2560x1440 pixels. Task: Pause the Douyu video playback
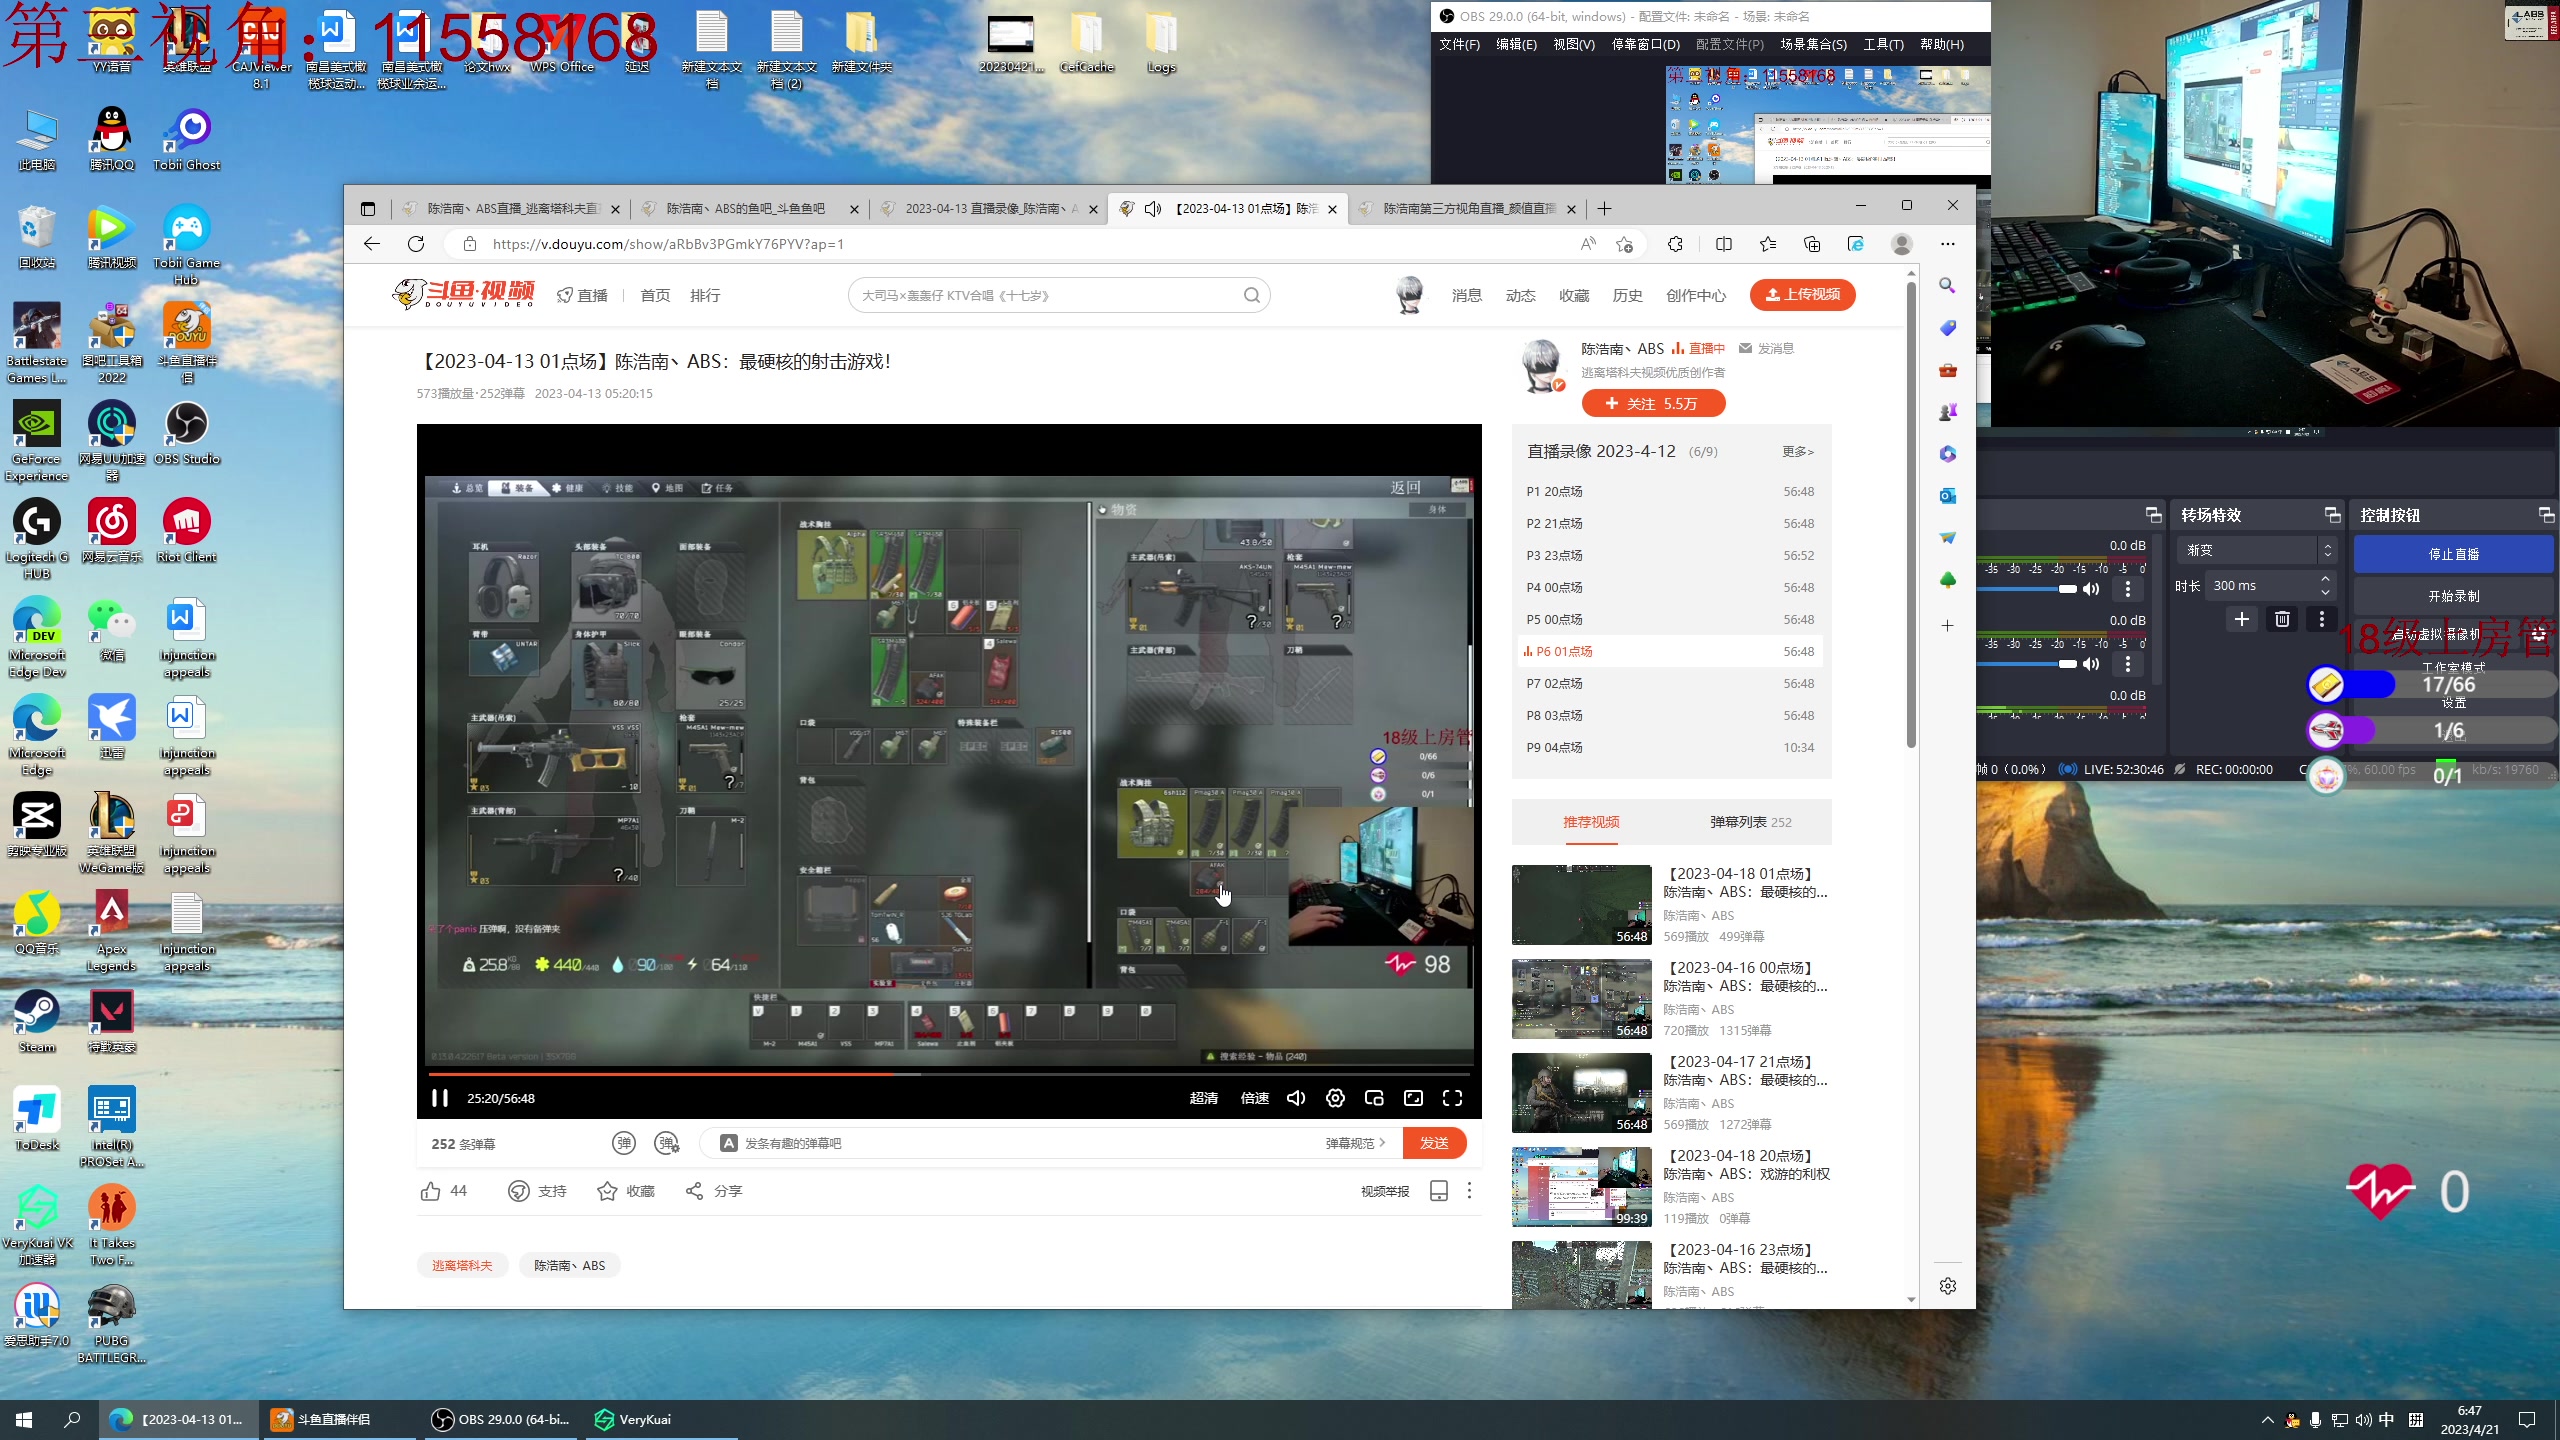point(439,1098)
